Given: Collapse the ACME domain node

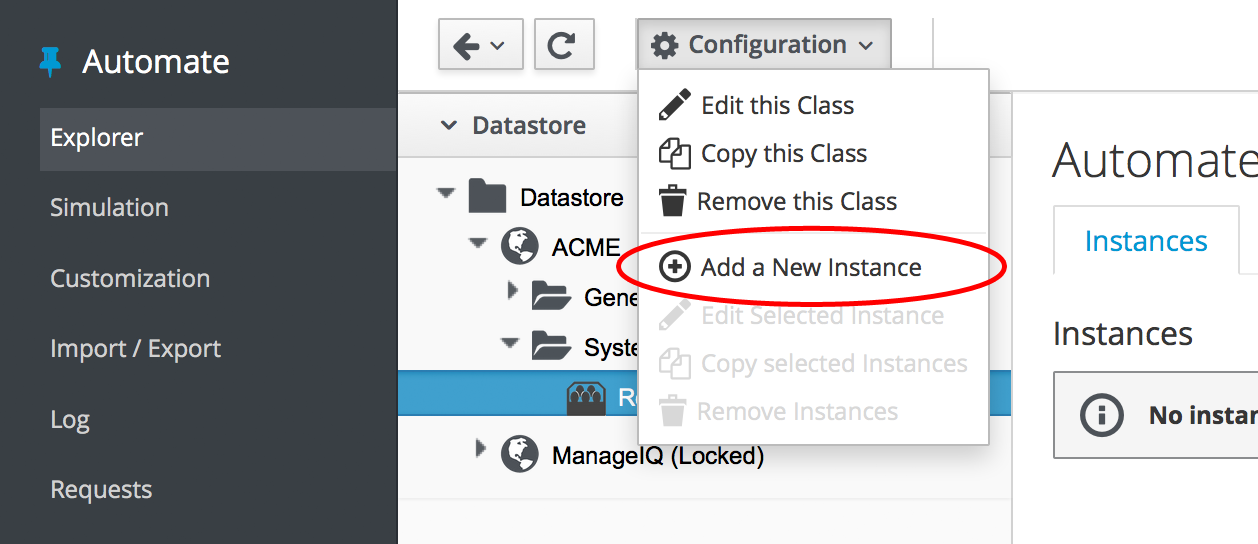Looking at the screenshot, I should pos(479,241).
